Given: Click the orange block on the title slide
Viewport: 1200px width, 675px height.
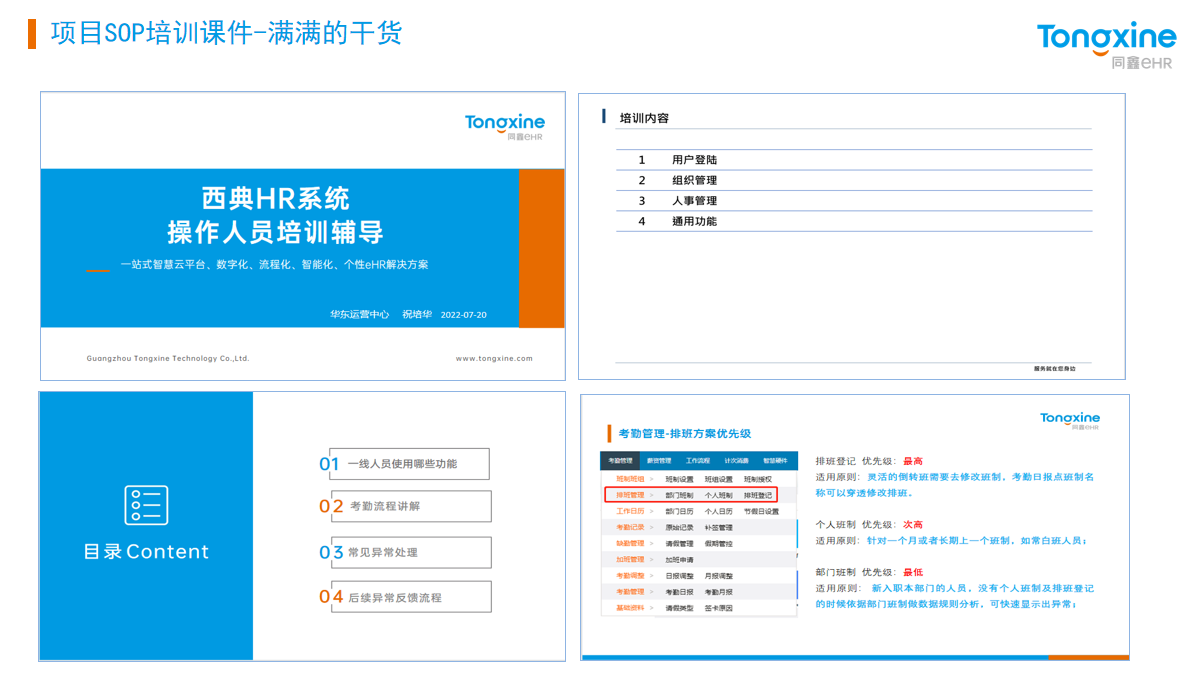Looking at the screenshot, I should 541,248.
